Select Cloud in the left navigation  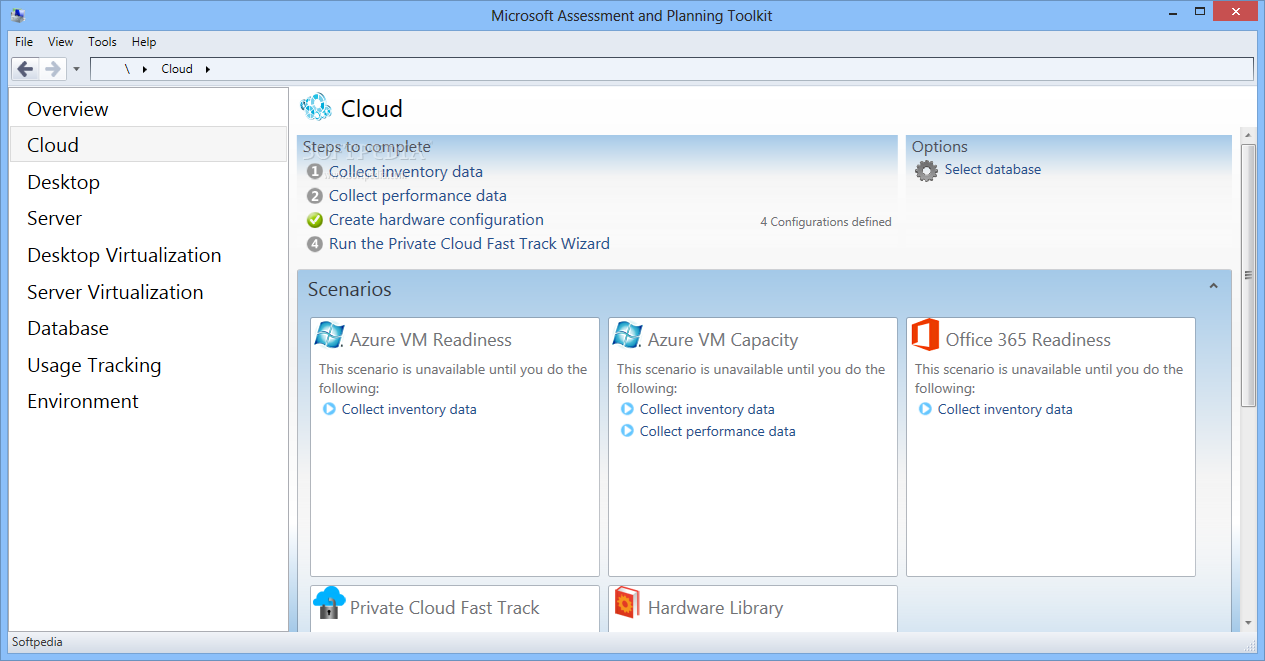tap(148, 145)
